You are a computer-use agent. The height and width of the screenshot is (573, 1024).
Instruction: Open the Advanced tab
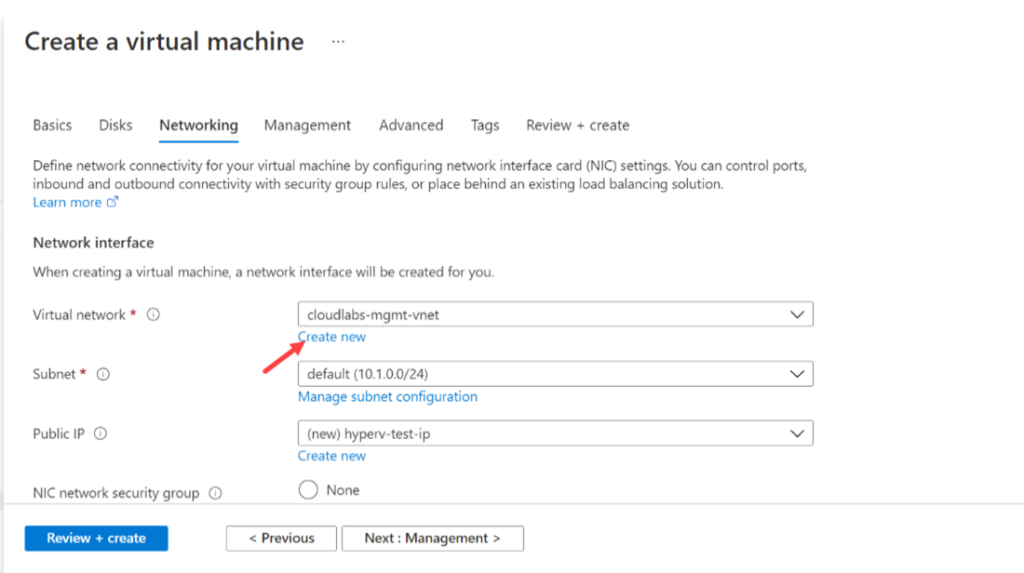point(411,125)
